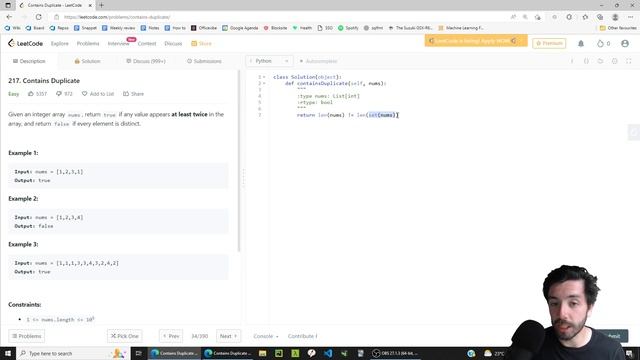Click the weather temperature tray item

coord(494,353)
